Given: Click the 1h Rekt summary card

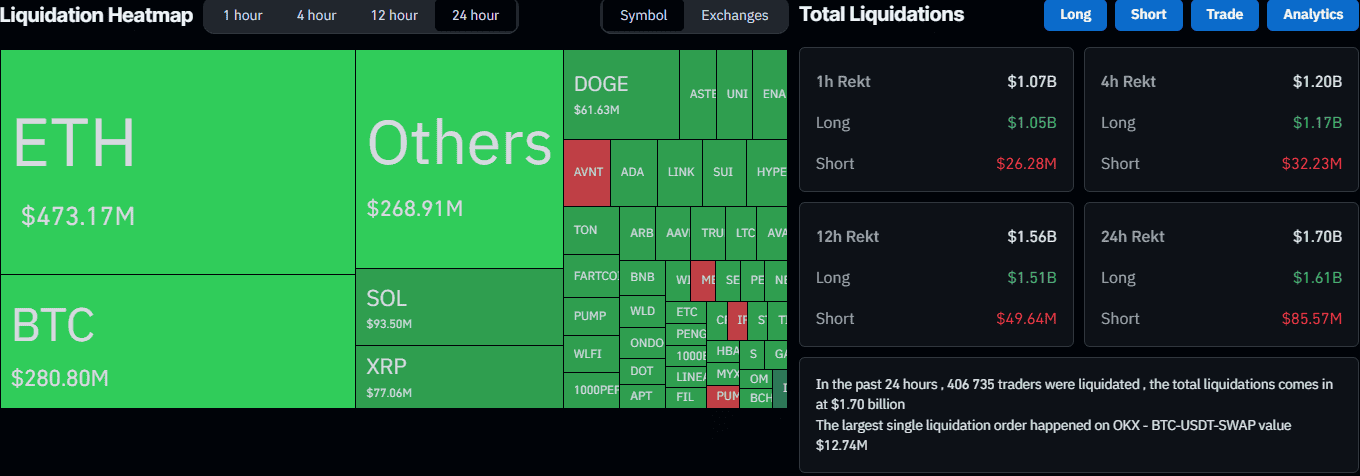Looking at the screenshot, I should point(935,119).
